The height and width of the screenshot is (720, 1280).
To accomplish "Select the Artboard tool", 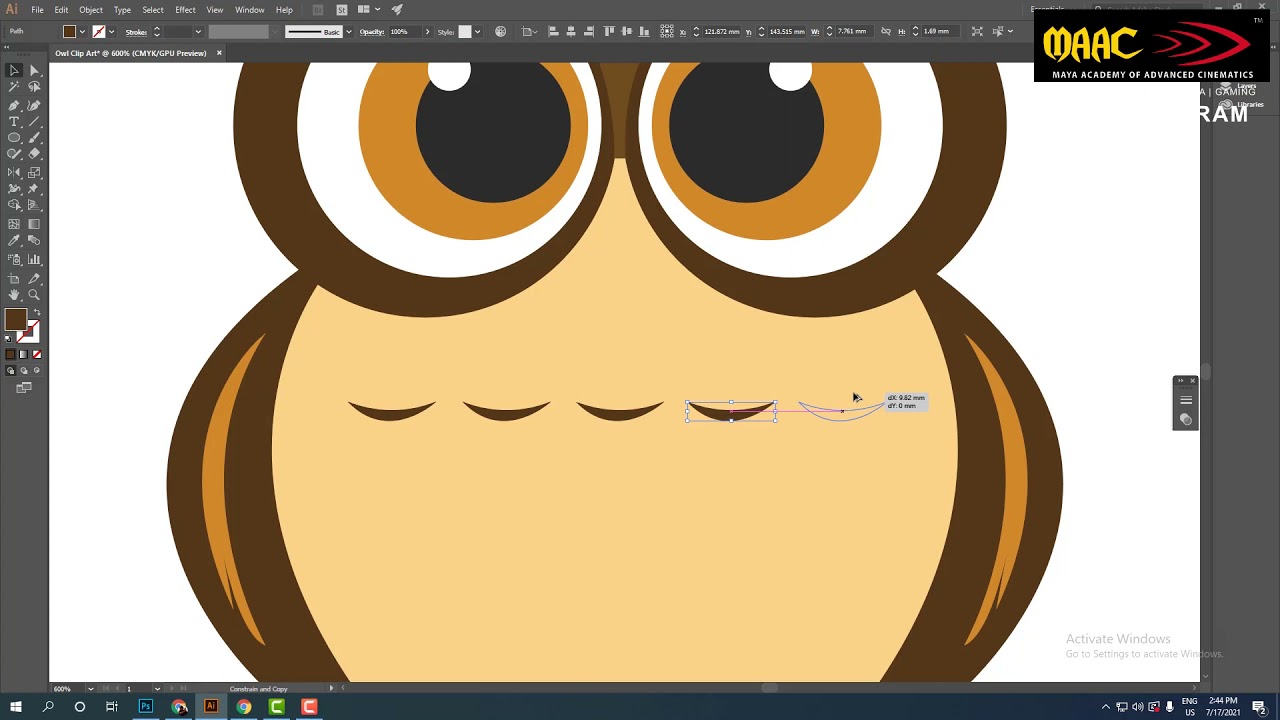I will [14, 278].
